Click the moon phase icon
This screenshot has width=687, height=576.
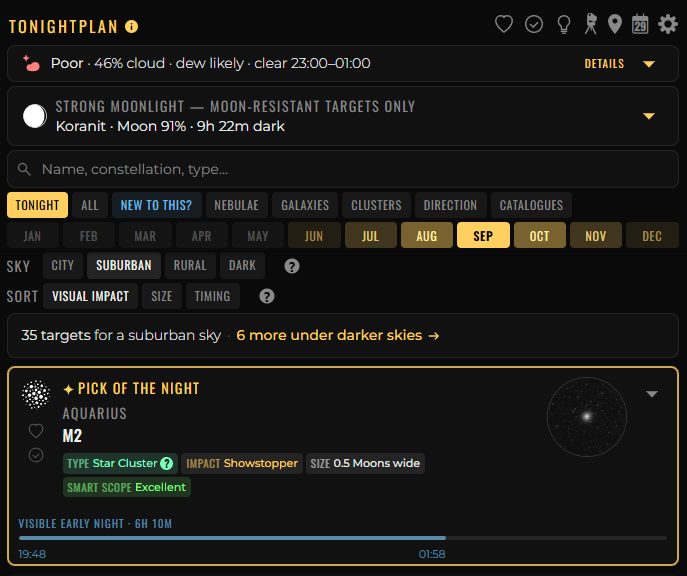tap(35, 116)
